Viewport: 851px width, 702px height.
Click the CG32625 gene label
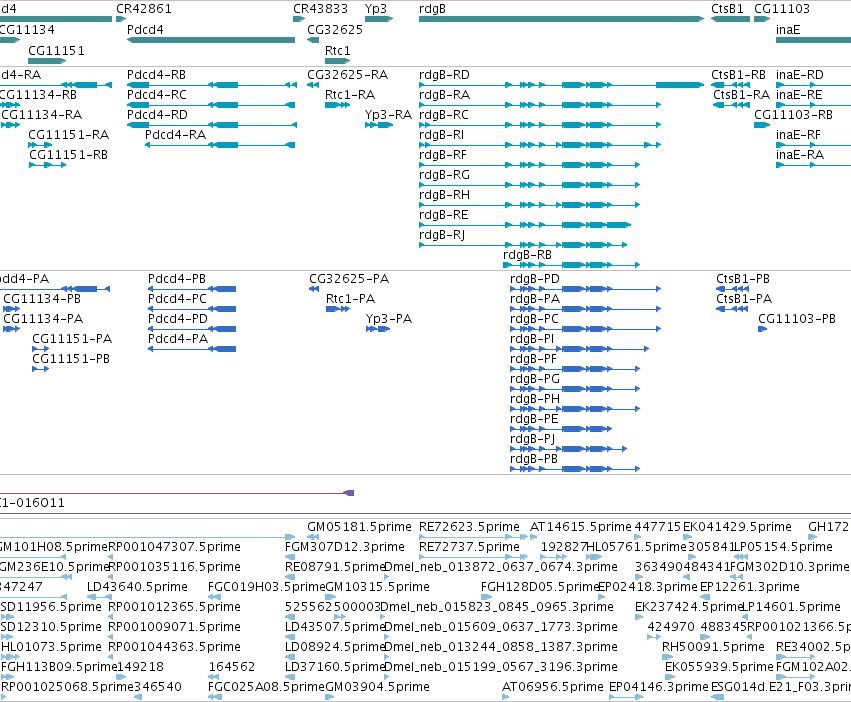(335, 30)
